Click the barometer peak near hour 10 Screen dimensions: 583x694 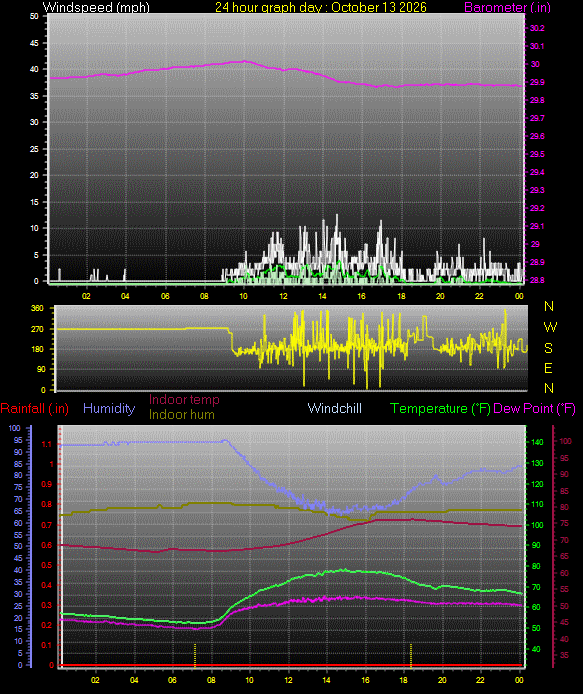[x=244, y=62]
